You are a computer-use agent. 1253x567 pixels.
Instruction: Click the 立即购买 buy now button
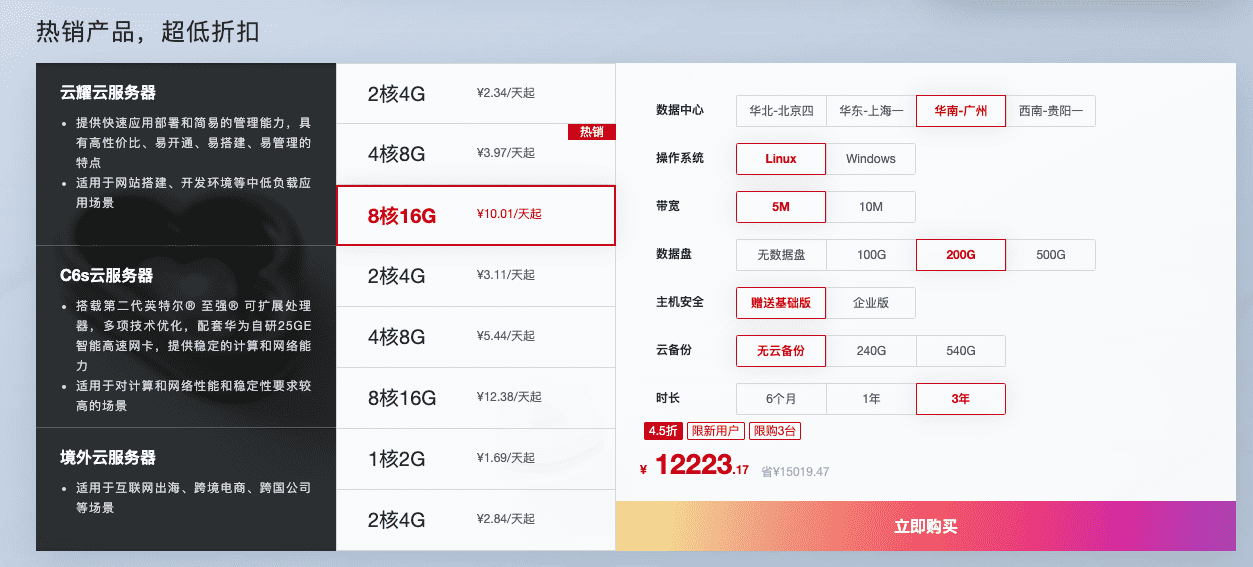tap(926, 526)
